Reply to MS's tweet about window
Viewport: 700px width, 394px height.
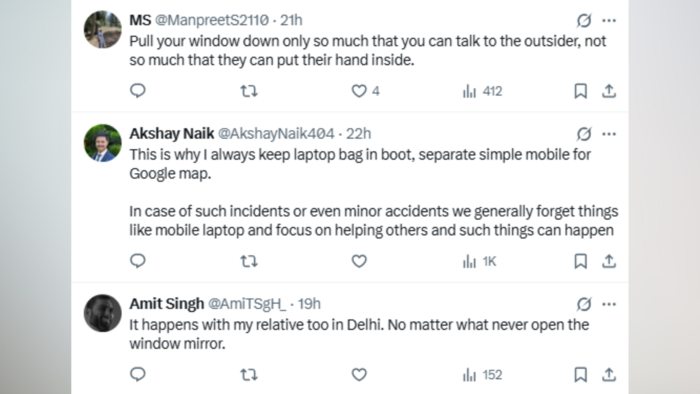point(138,91)
